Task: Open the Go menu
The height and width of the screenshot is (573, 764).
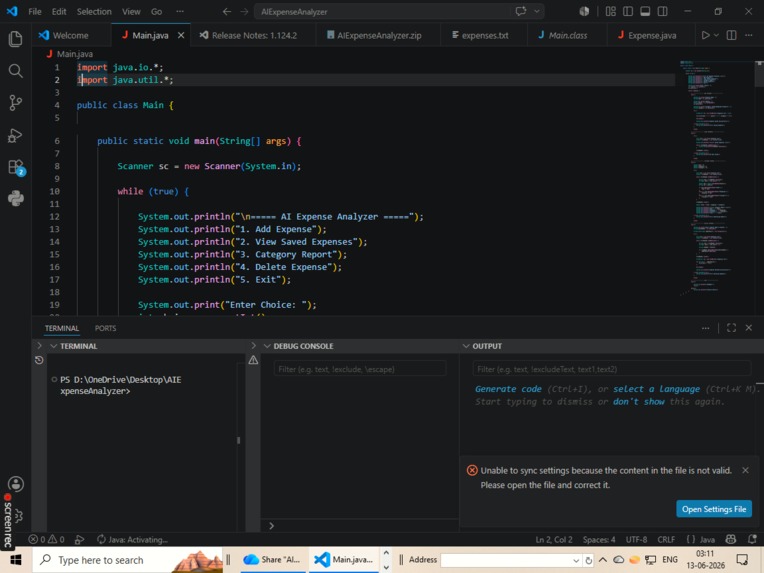Action: point(156,11)
